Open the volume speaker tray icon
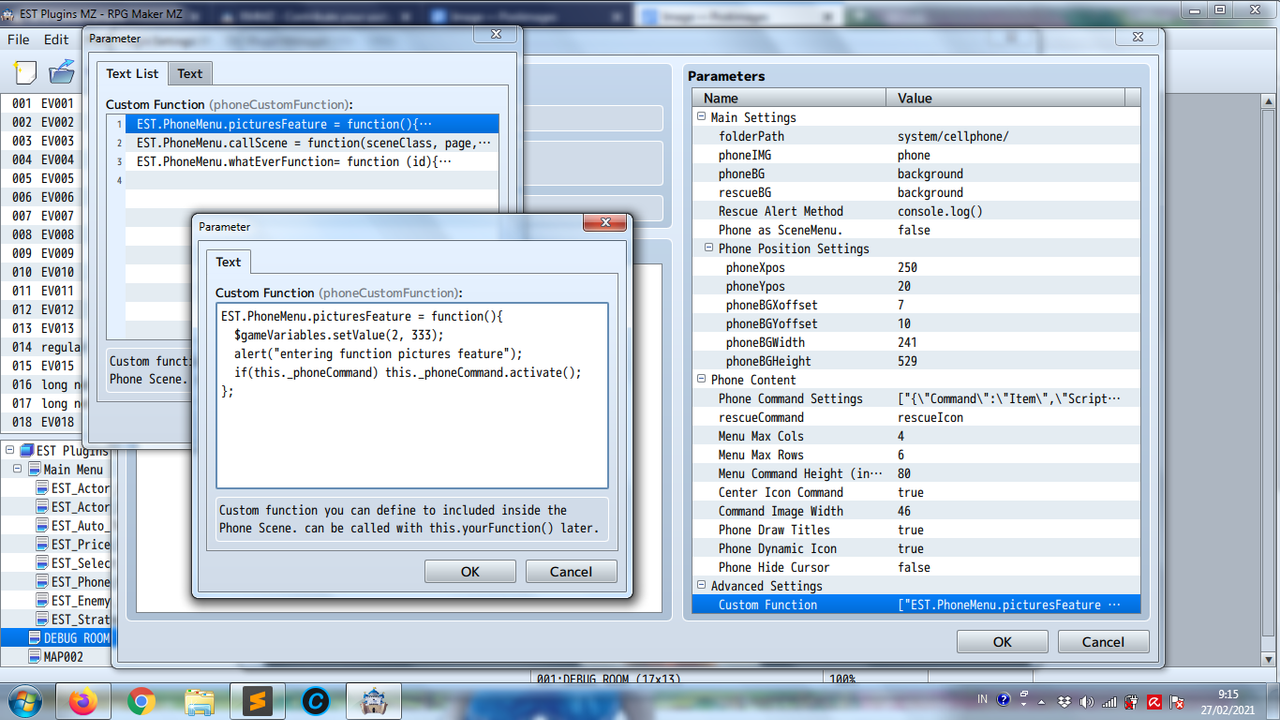The width and height of the screenshot is (1280, 720). (1088, 701)
